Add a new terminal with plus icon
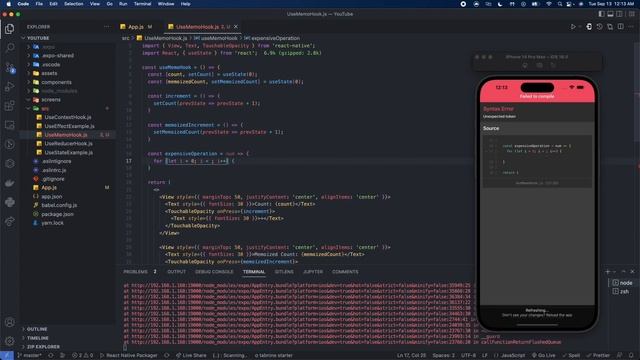 607,271
